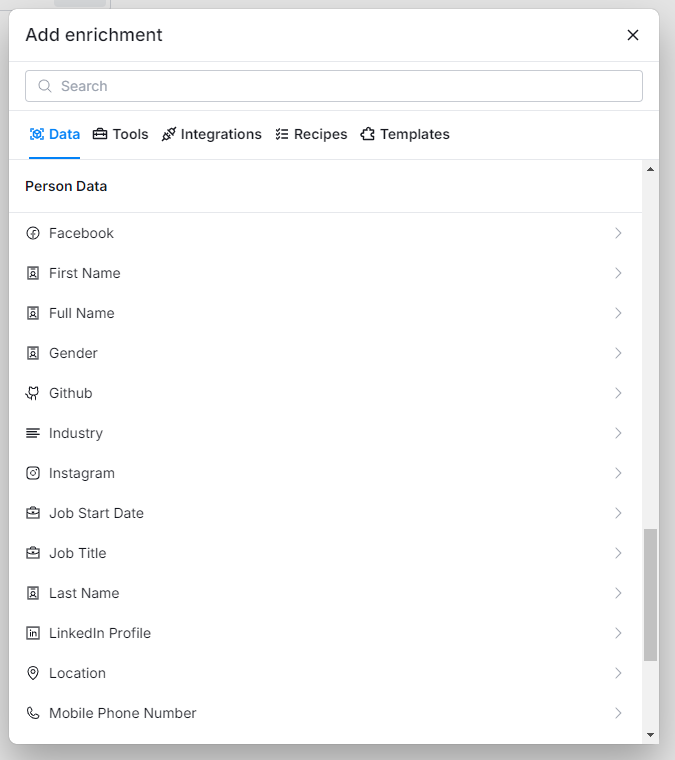Click the Mobile Phone Number handset icon
The image size is (675, 760).
coord(33,713)
